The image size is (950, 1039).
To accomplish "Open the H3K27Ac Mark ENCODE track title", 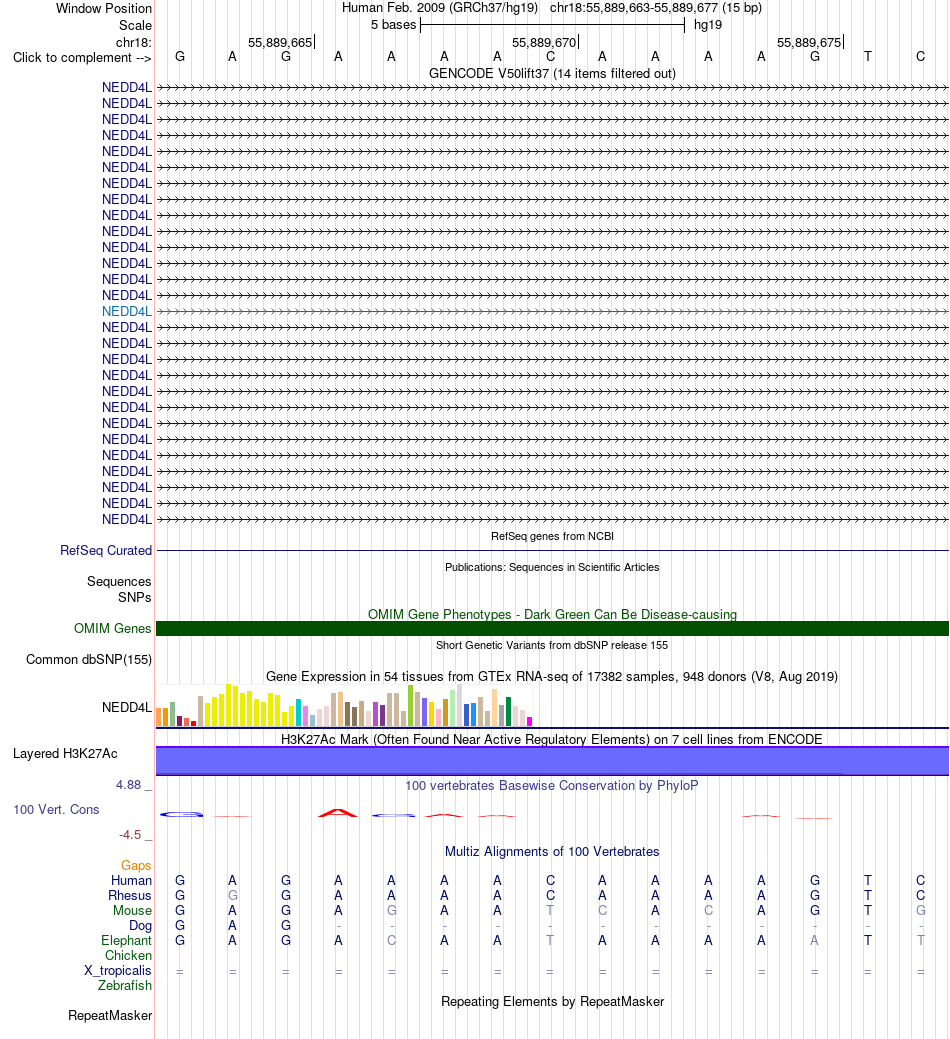I will tap(552, 739).
